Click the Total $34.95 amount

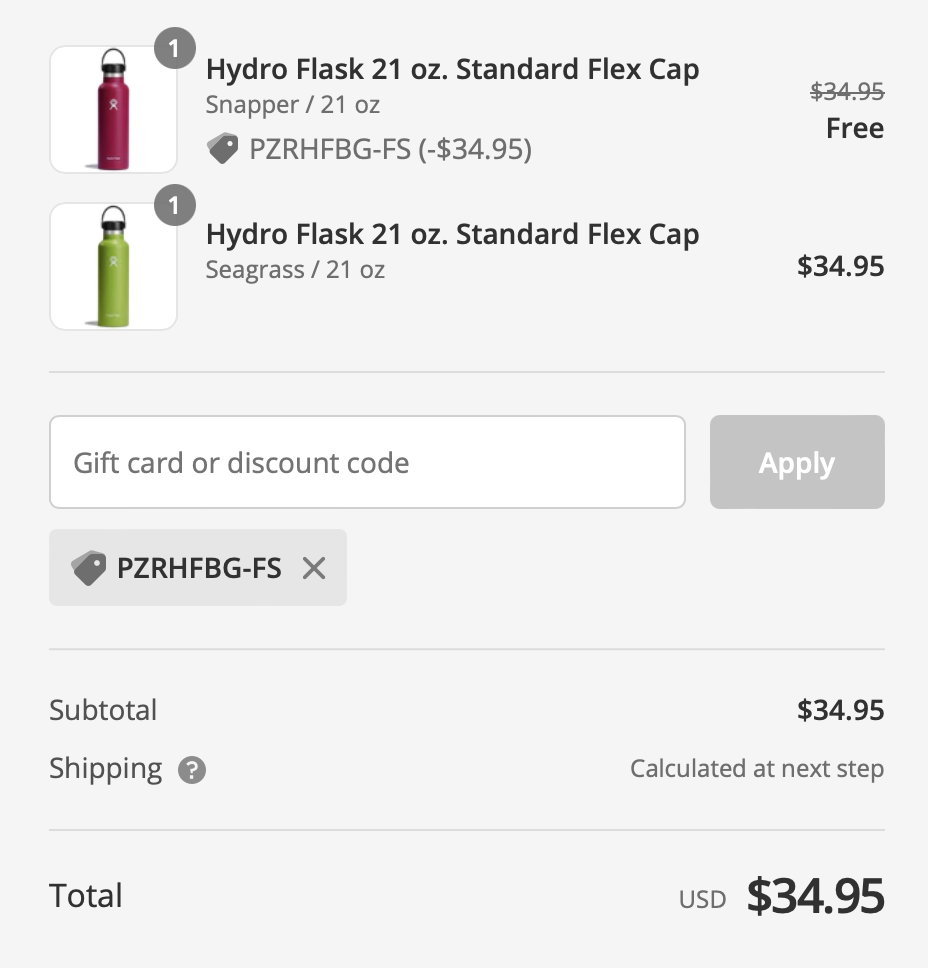pyautogui.click(x=814, y=897)
